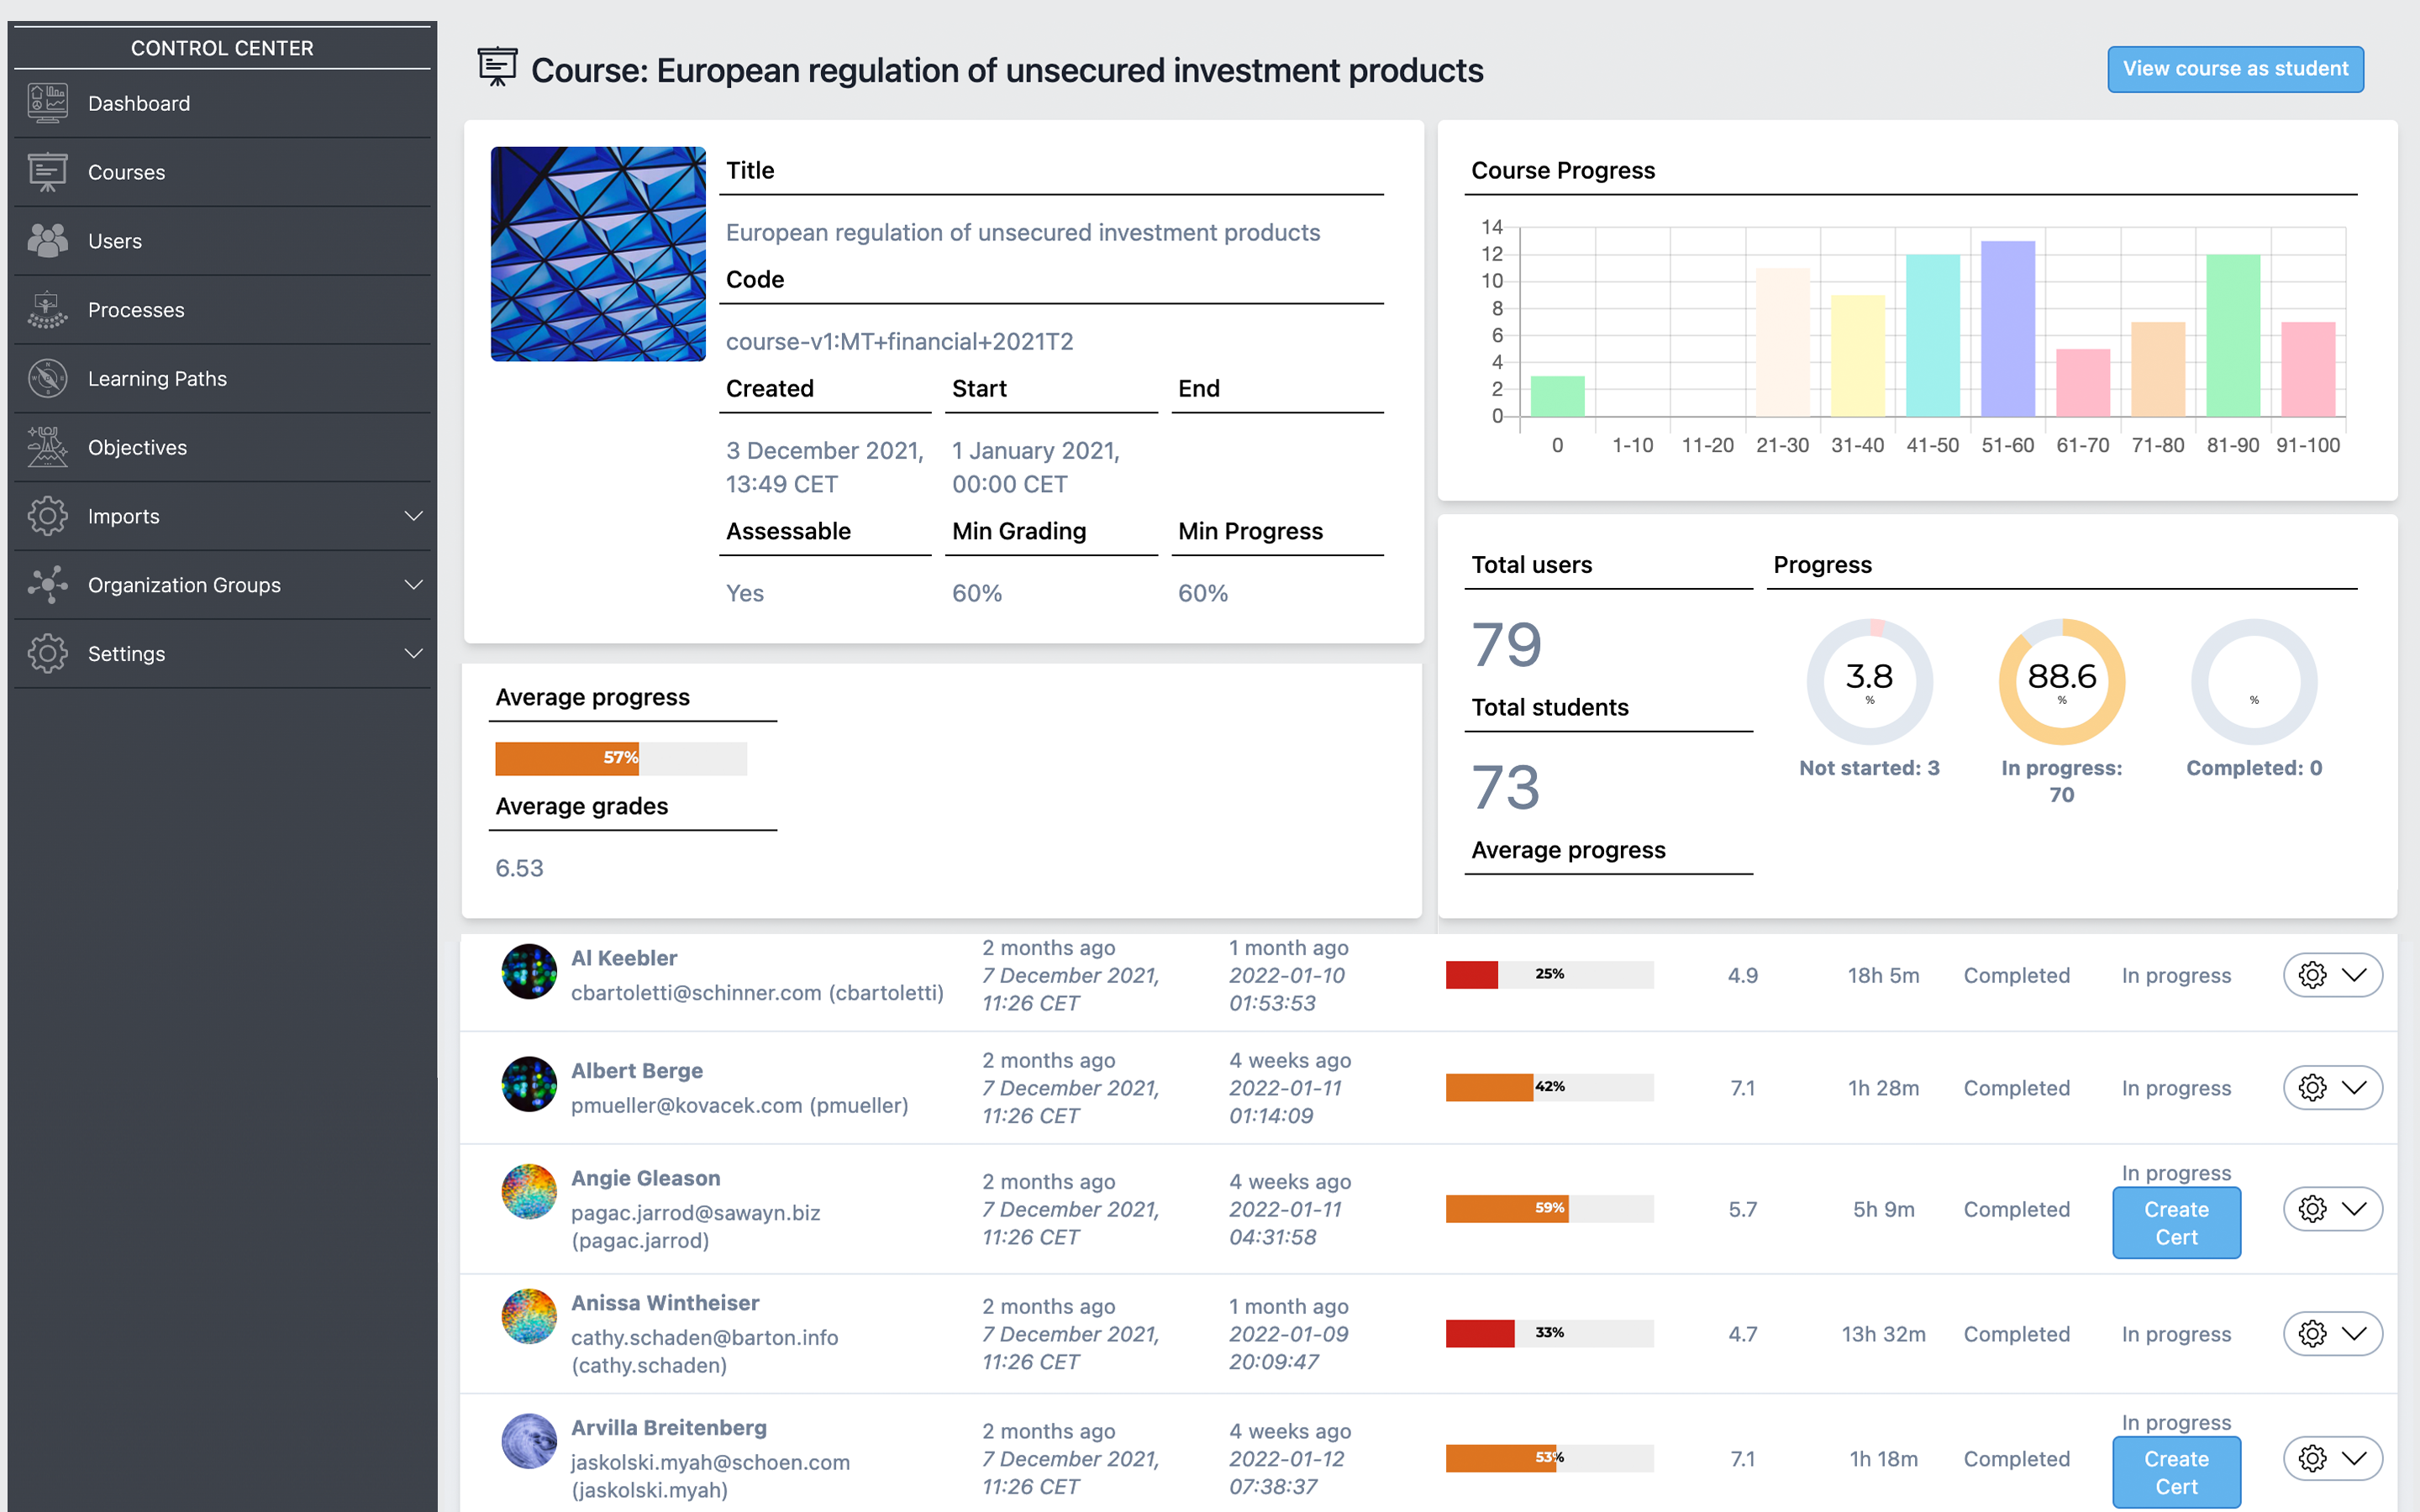This screenshot has height=1512, width=2420.
Task: Click the Processes sidebar icon
Action: (x=46, y=309)
